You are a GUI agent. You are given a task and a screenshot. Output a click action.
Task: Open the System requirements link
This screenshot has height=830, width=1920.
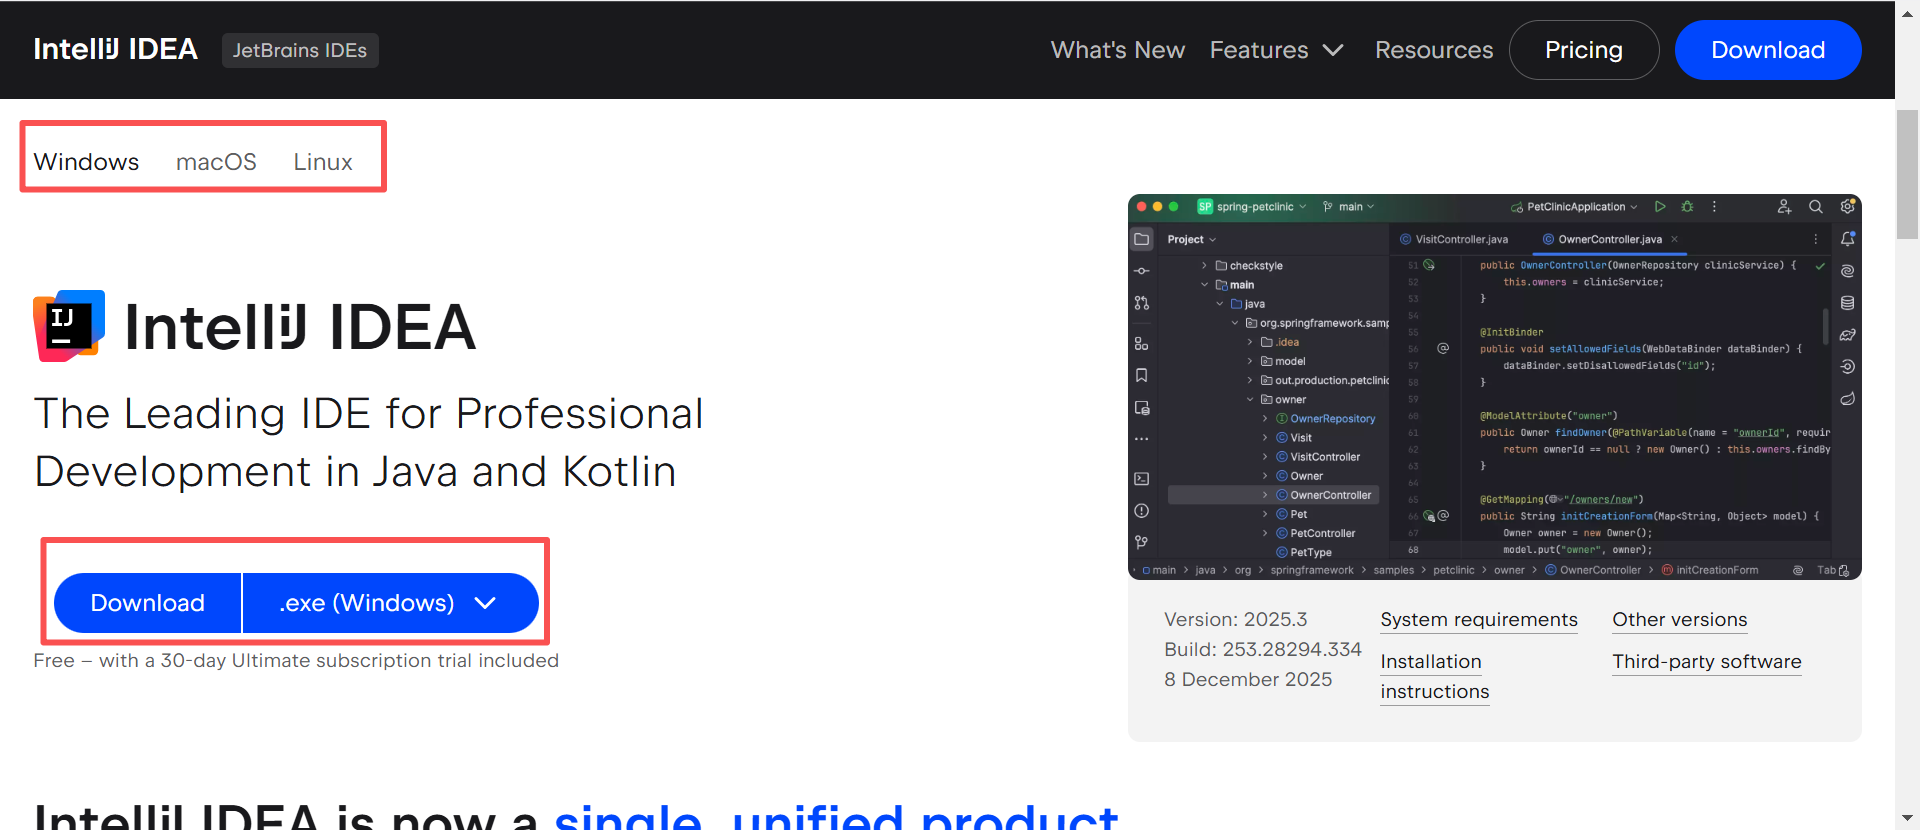point(1479,620)
